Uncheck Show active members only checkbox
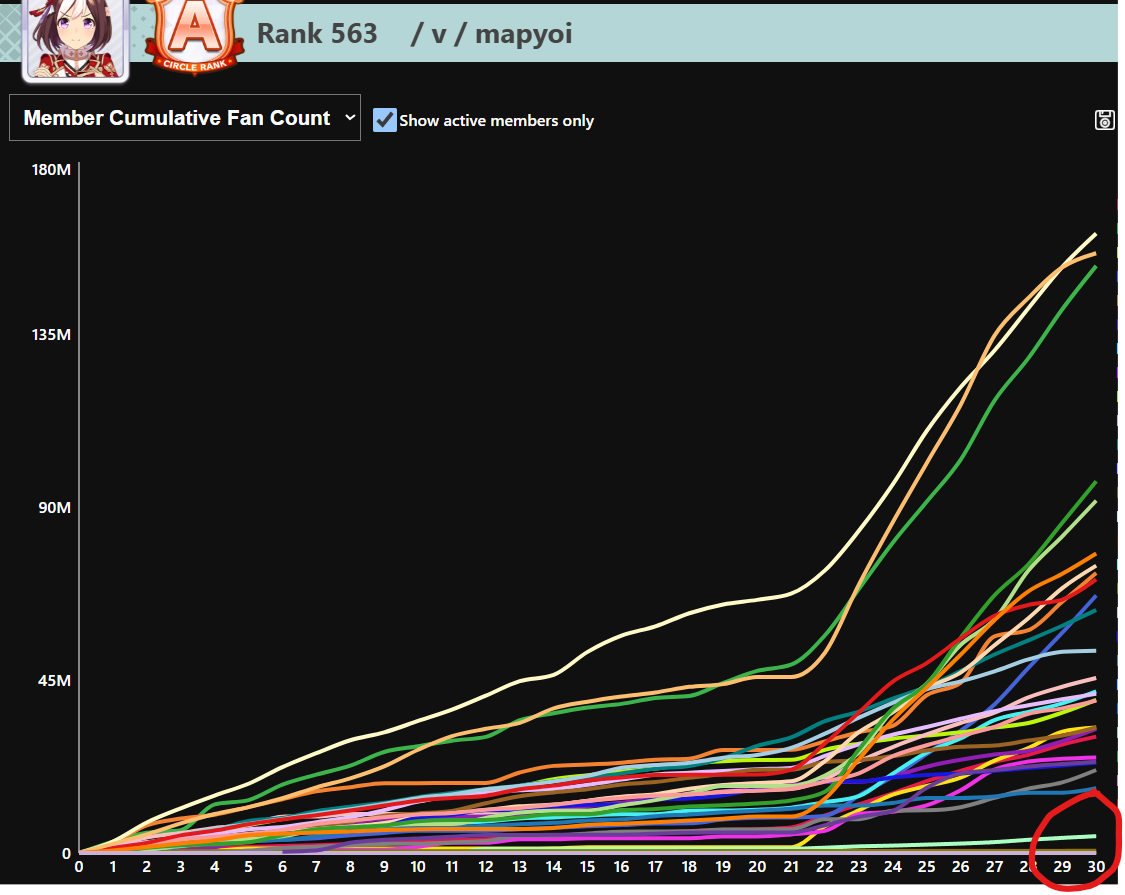This screenshot has width=1125, height=895. tap(385, 120)
